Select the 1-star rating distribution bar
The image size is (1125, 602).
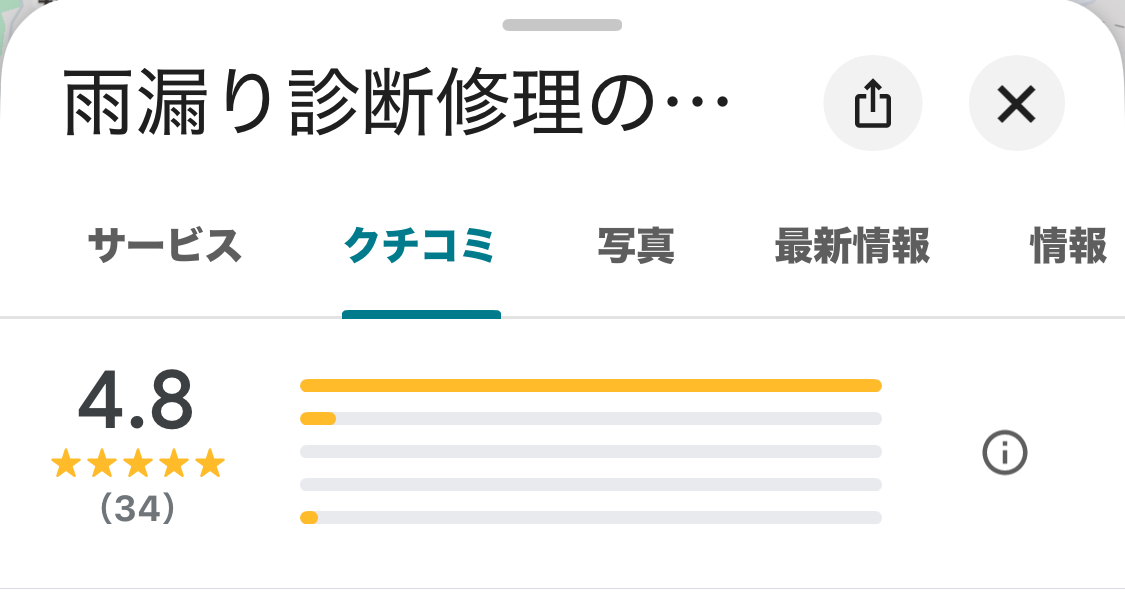coord(590,517)
